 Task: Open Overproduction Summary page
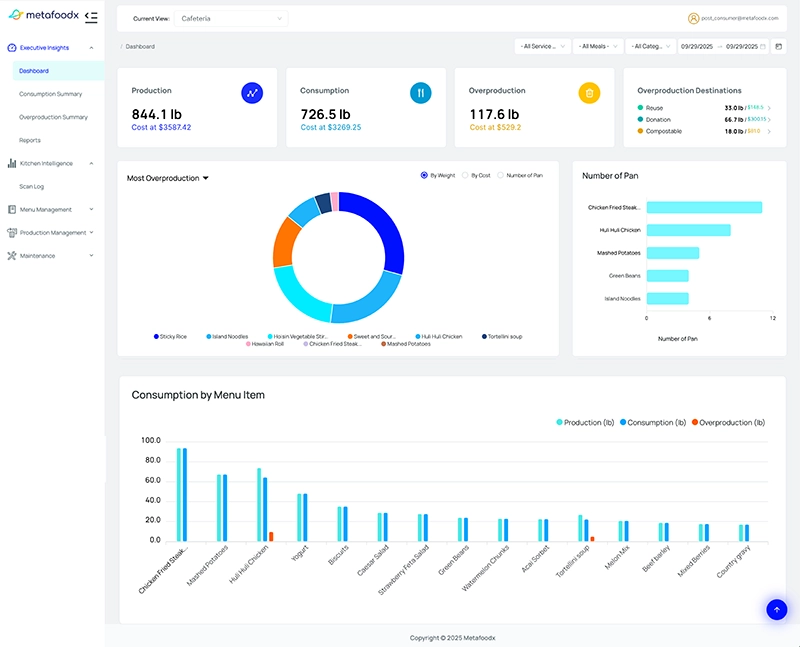[x=53, y=117]
